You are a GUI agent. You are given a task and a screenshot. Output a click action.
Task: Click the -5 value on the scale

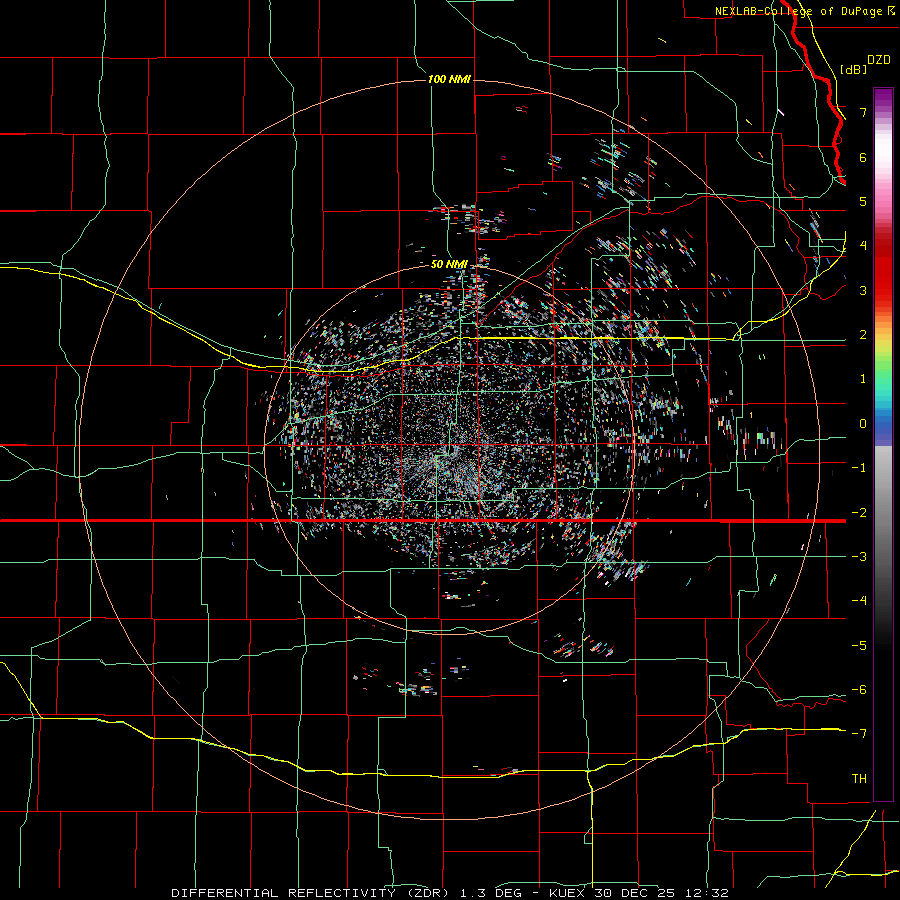point(859,646)
